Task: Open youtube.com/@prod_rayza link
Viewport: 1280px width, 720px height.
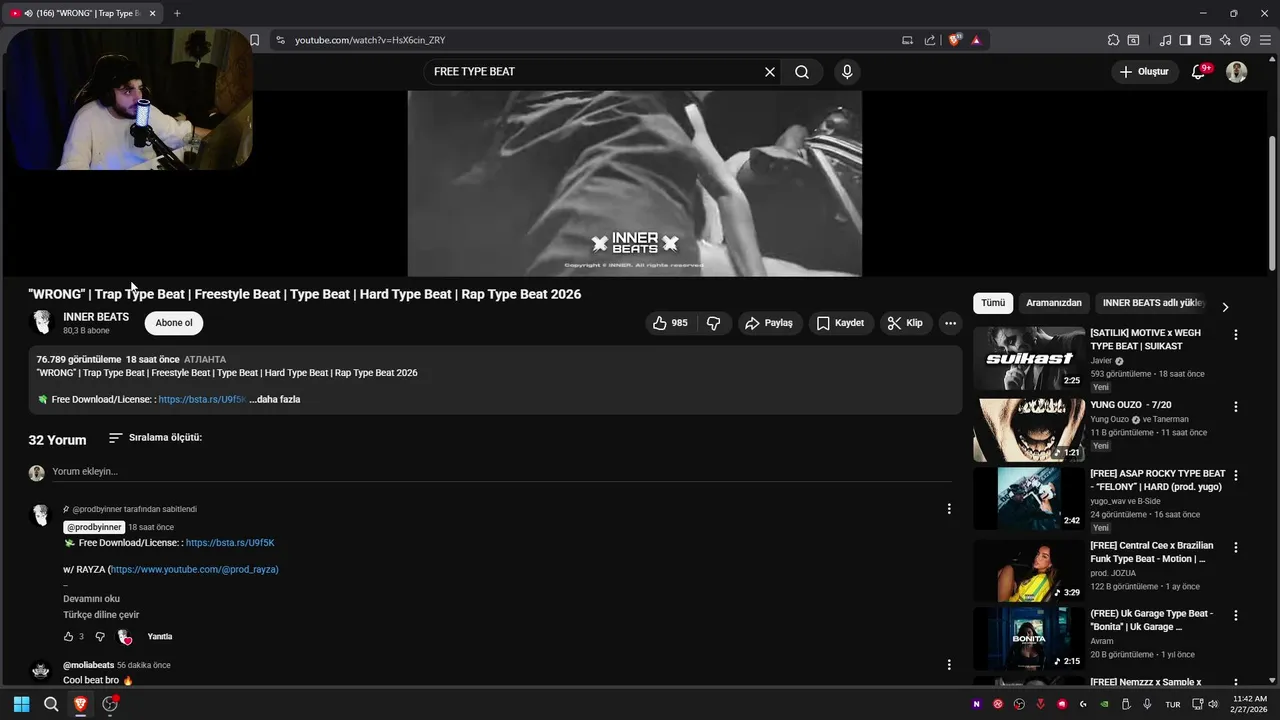Action: click(195, 569)
